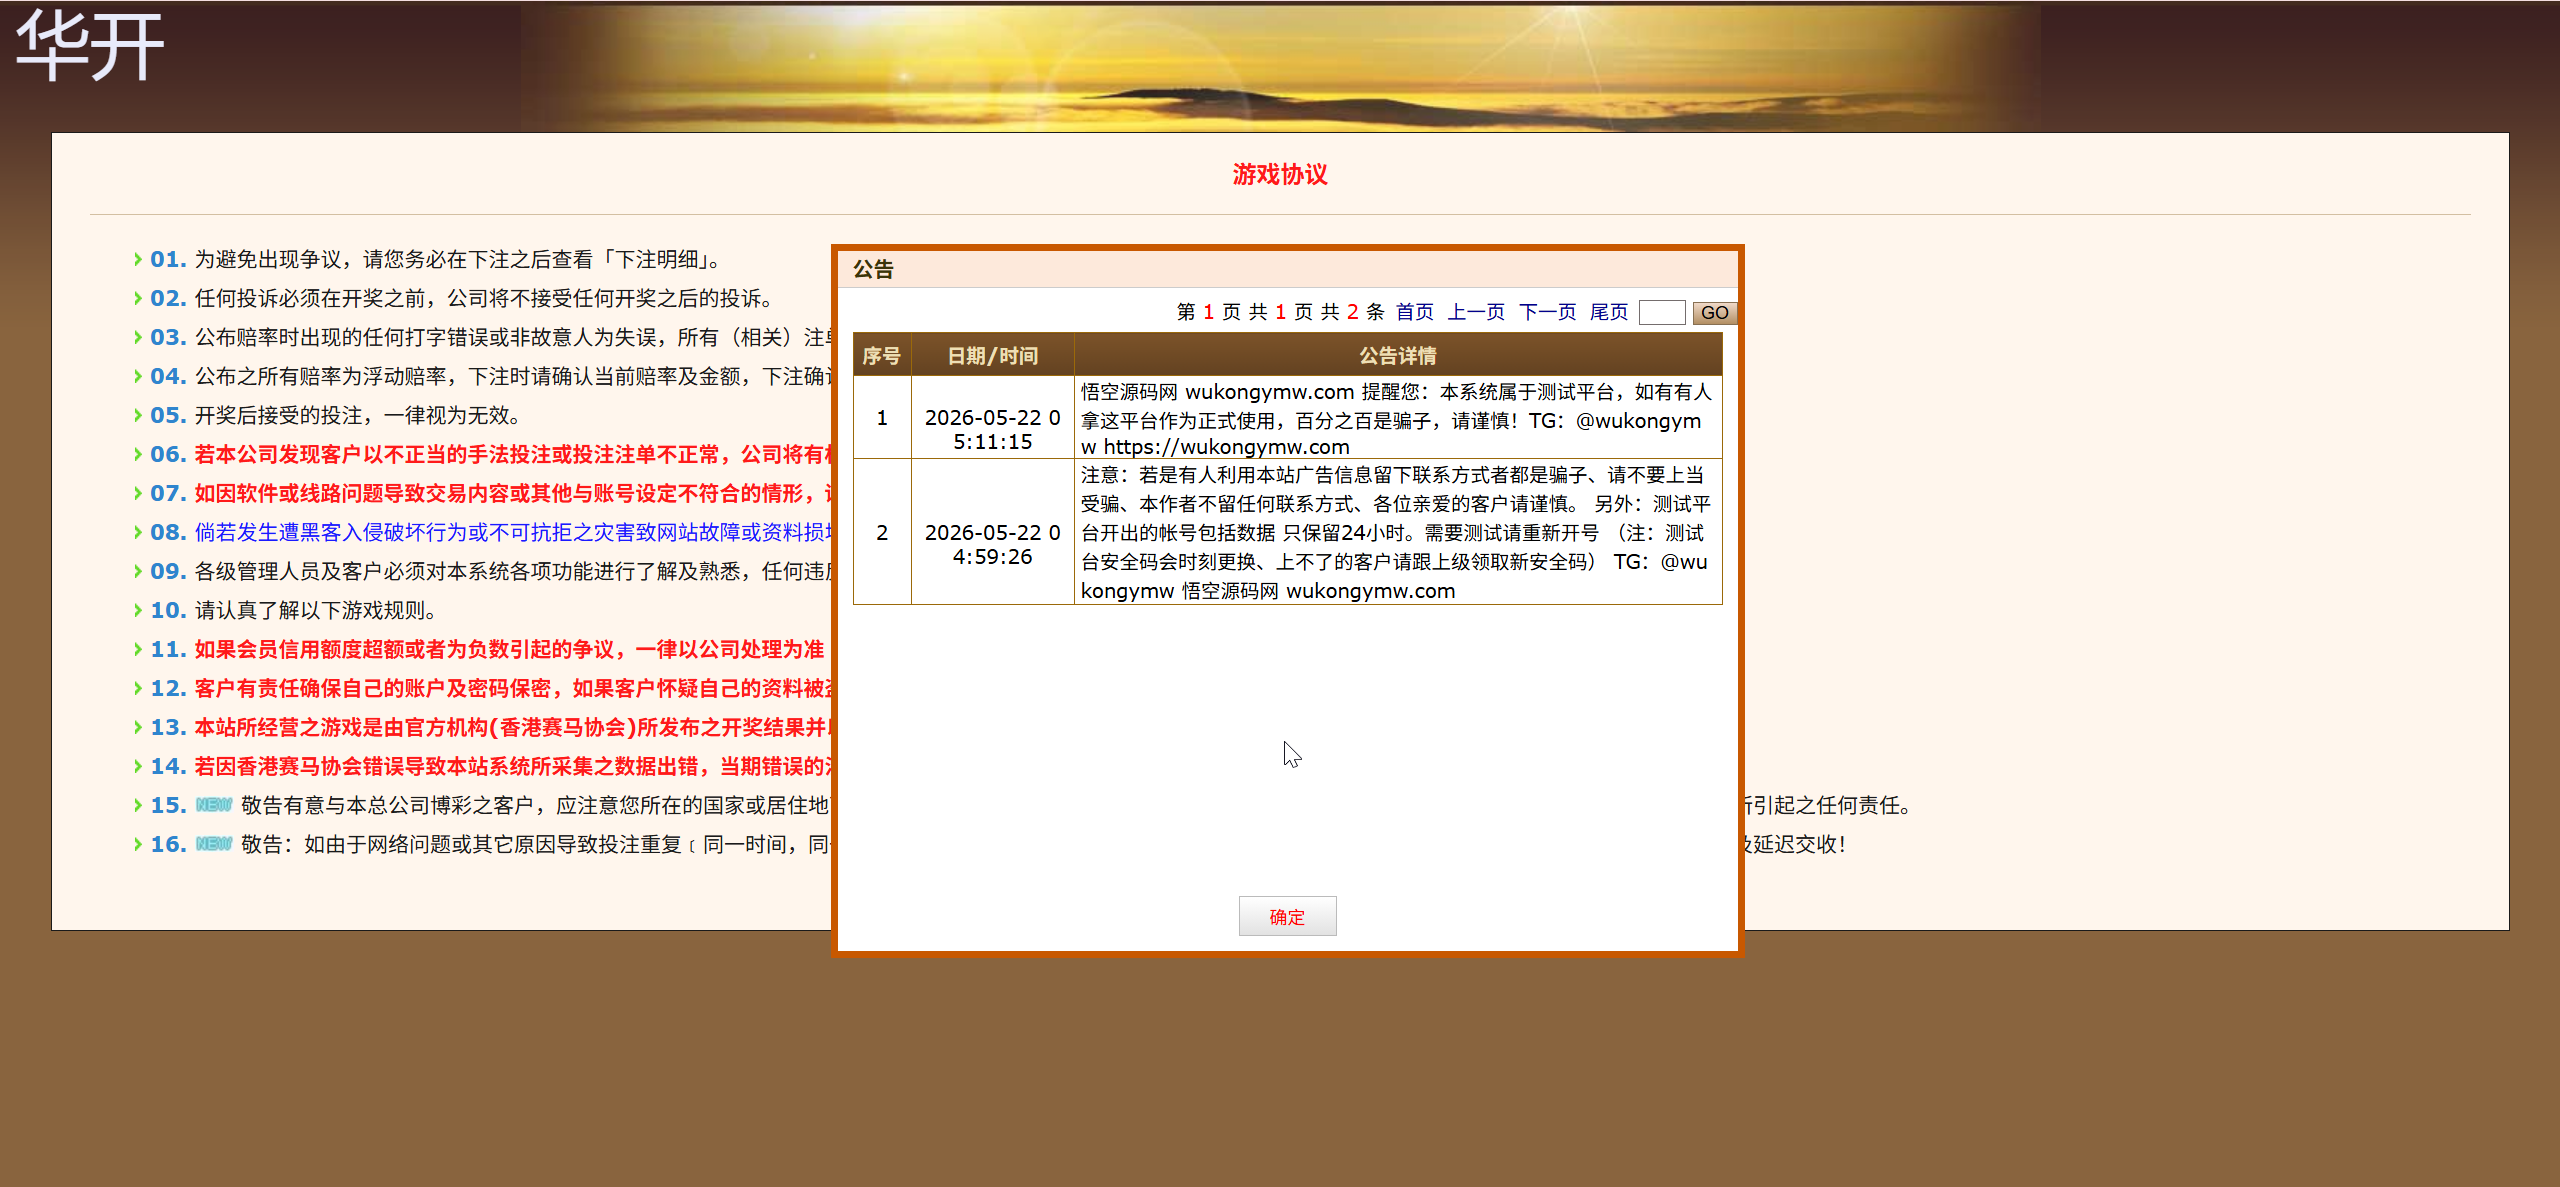
Task: Click sequence number 1 in announcement table
Action: tap(882, 418)
